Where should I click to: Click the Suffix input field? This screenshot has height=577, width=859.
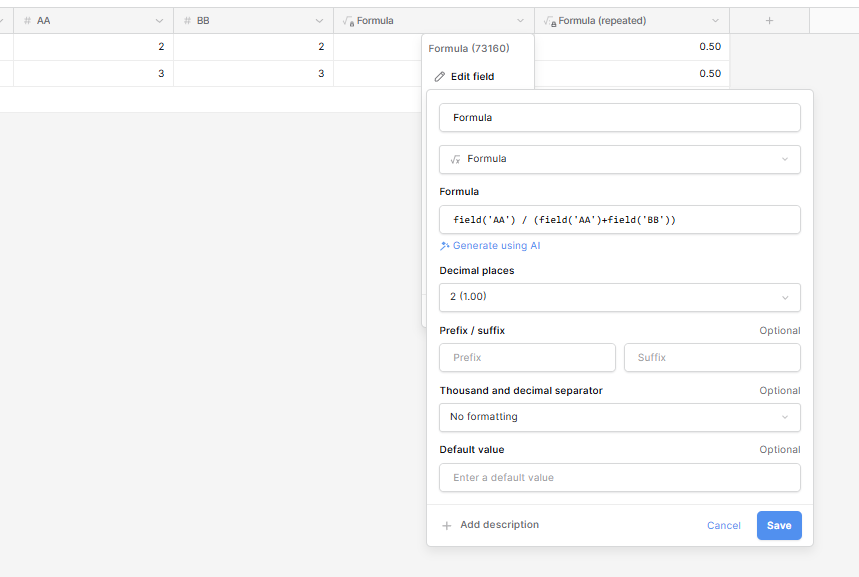point(712,357)
